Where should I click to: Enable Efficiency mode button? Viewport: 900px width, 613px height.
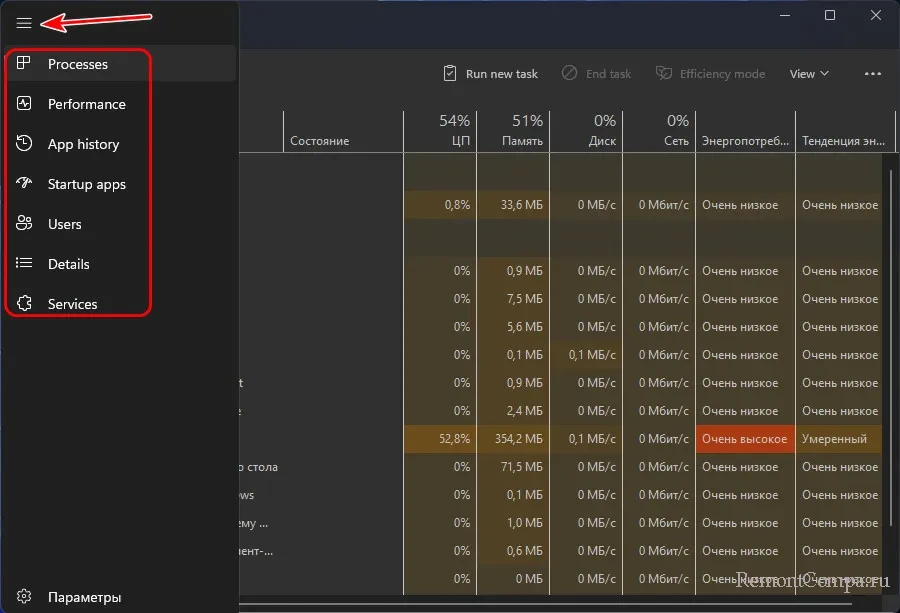point(711,73)
